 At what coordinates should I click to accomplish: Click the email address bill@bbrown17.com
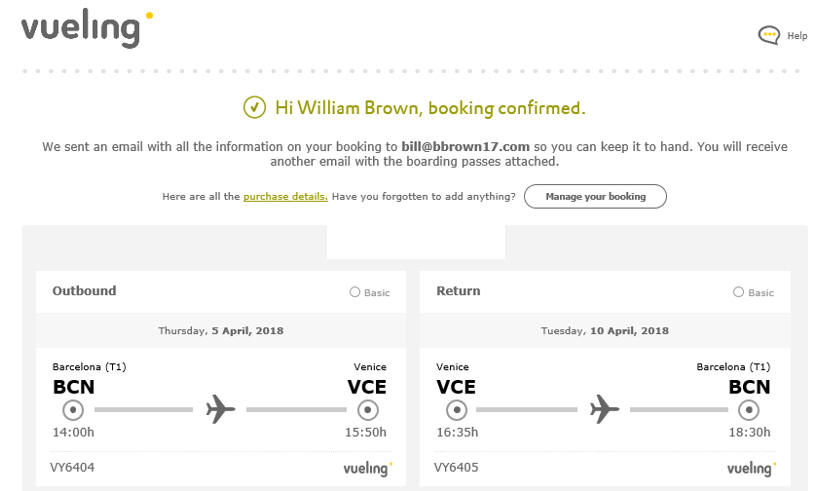[x=466, y=147]
